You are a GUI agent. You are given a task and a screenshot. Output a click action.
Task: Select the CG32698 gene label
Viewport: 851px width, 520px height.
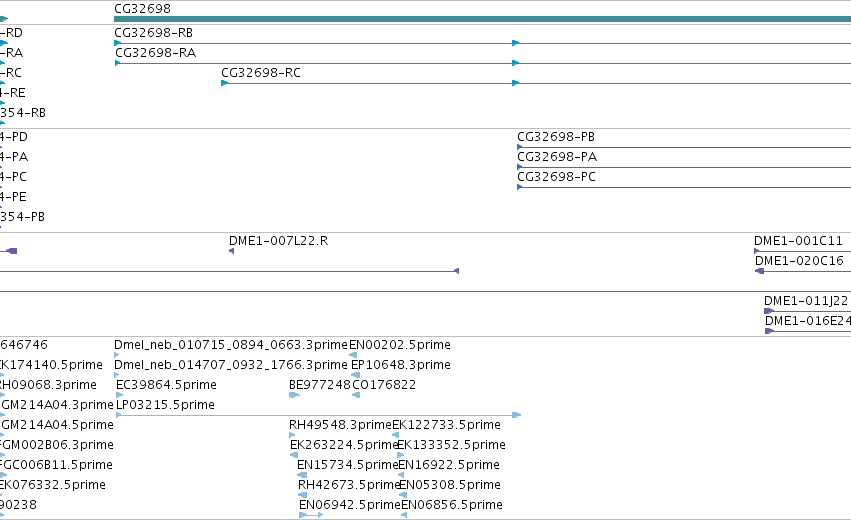tap(142, 9)
